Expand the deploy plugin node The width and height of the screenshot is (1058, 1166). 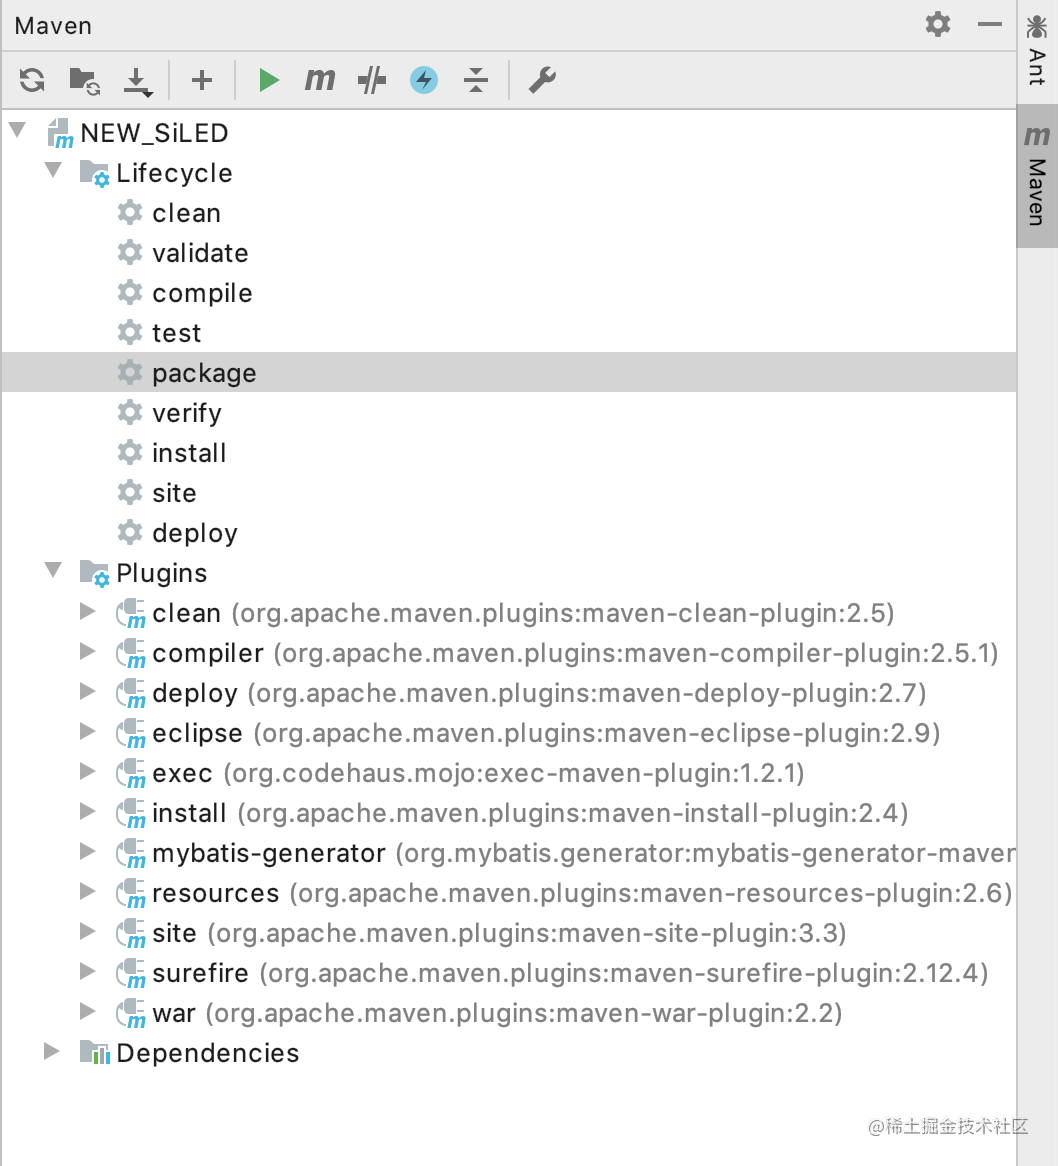[88, 692]
